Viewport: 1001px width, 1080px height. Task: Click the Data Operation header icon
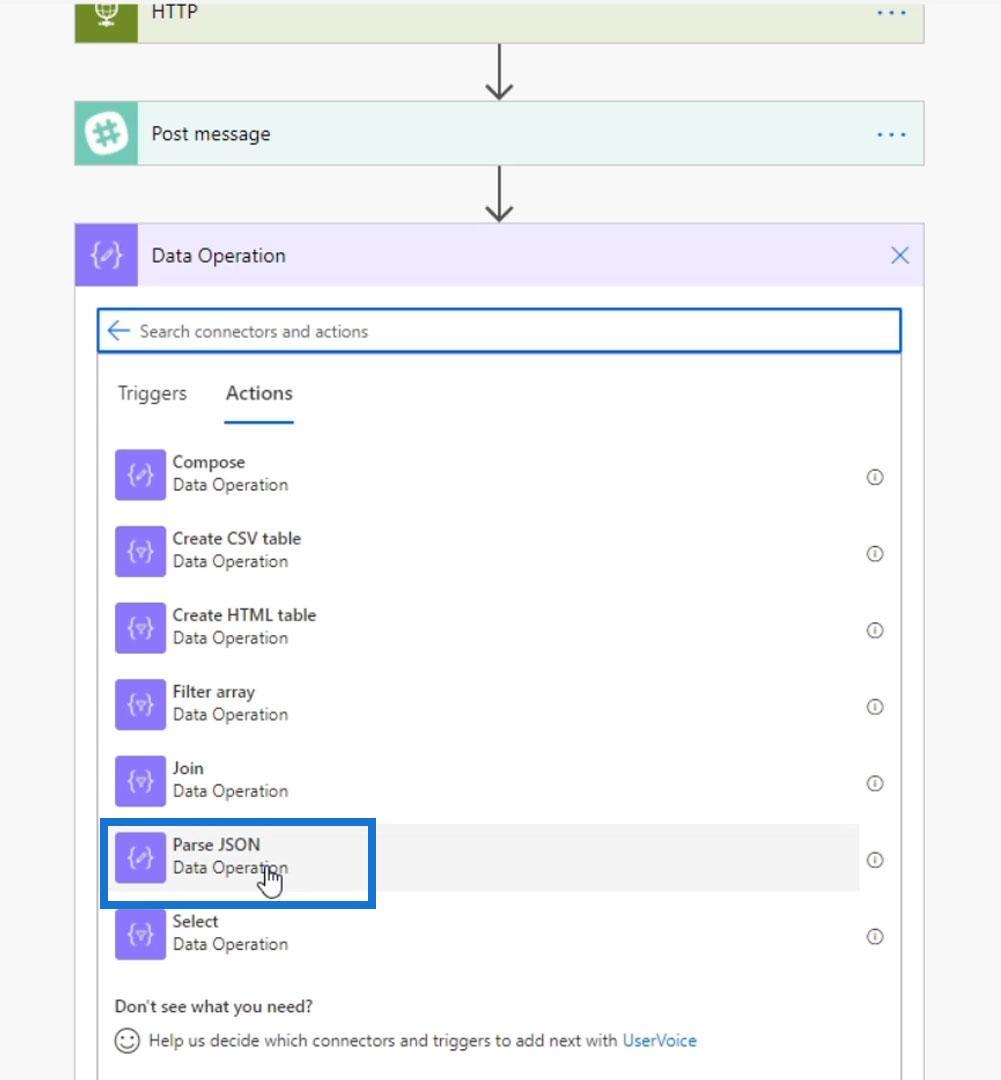pos(106,256)
